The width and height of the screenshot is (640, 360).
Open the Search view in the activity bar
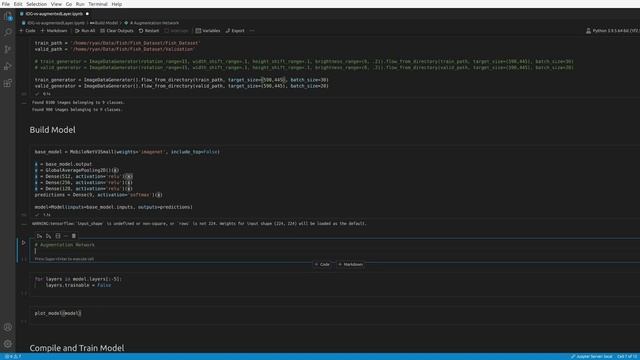(8, 32)
